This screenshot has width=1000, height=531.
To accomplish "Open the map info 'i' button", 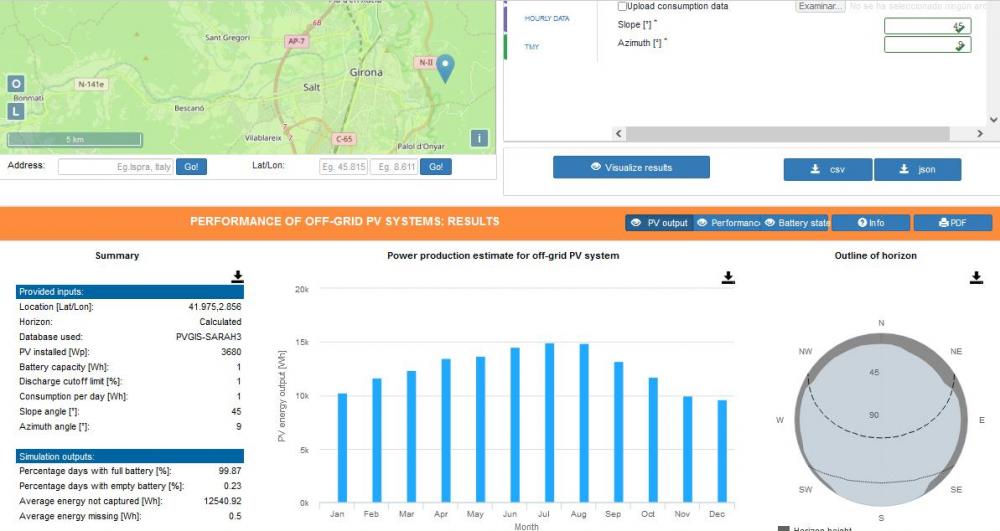I will (x=479, y=138).
